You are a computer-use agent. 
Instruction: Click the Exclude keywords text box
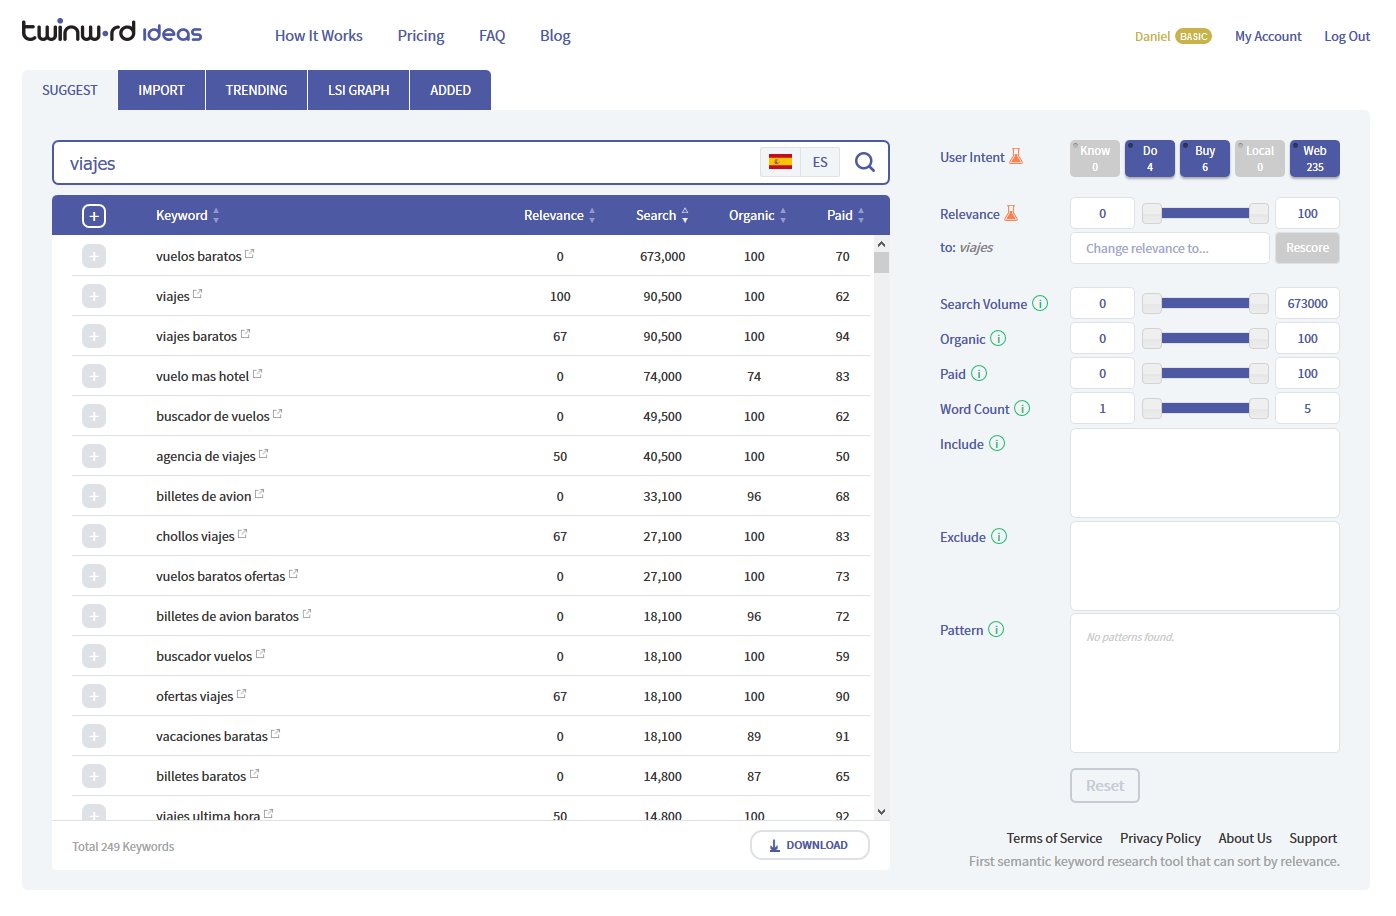point(1205,566)
